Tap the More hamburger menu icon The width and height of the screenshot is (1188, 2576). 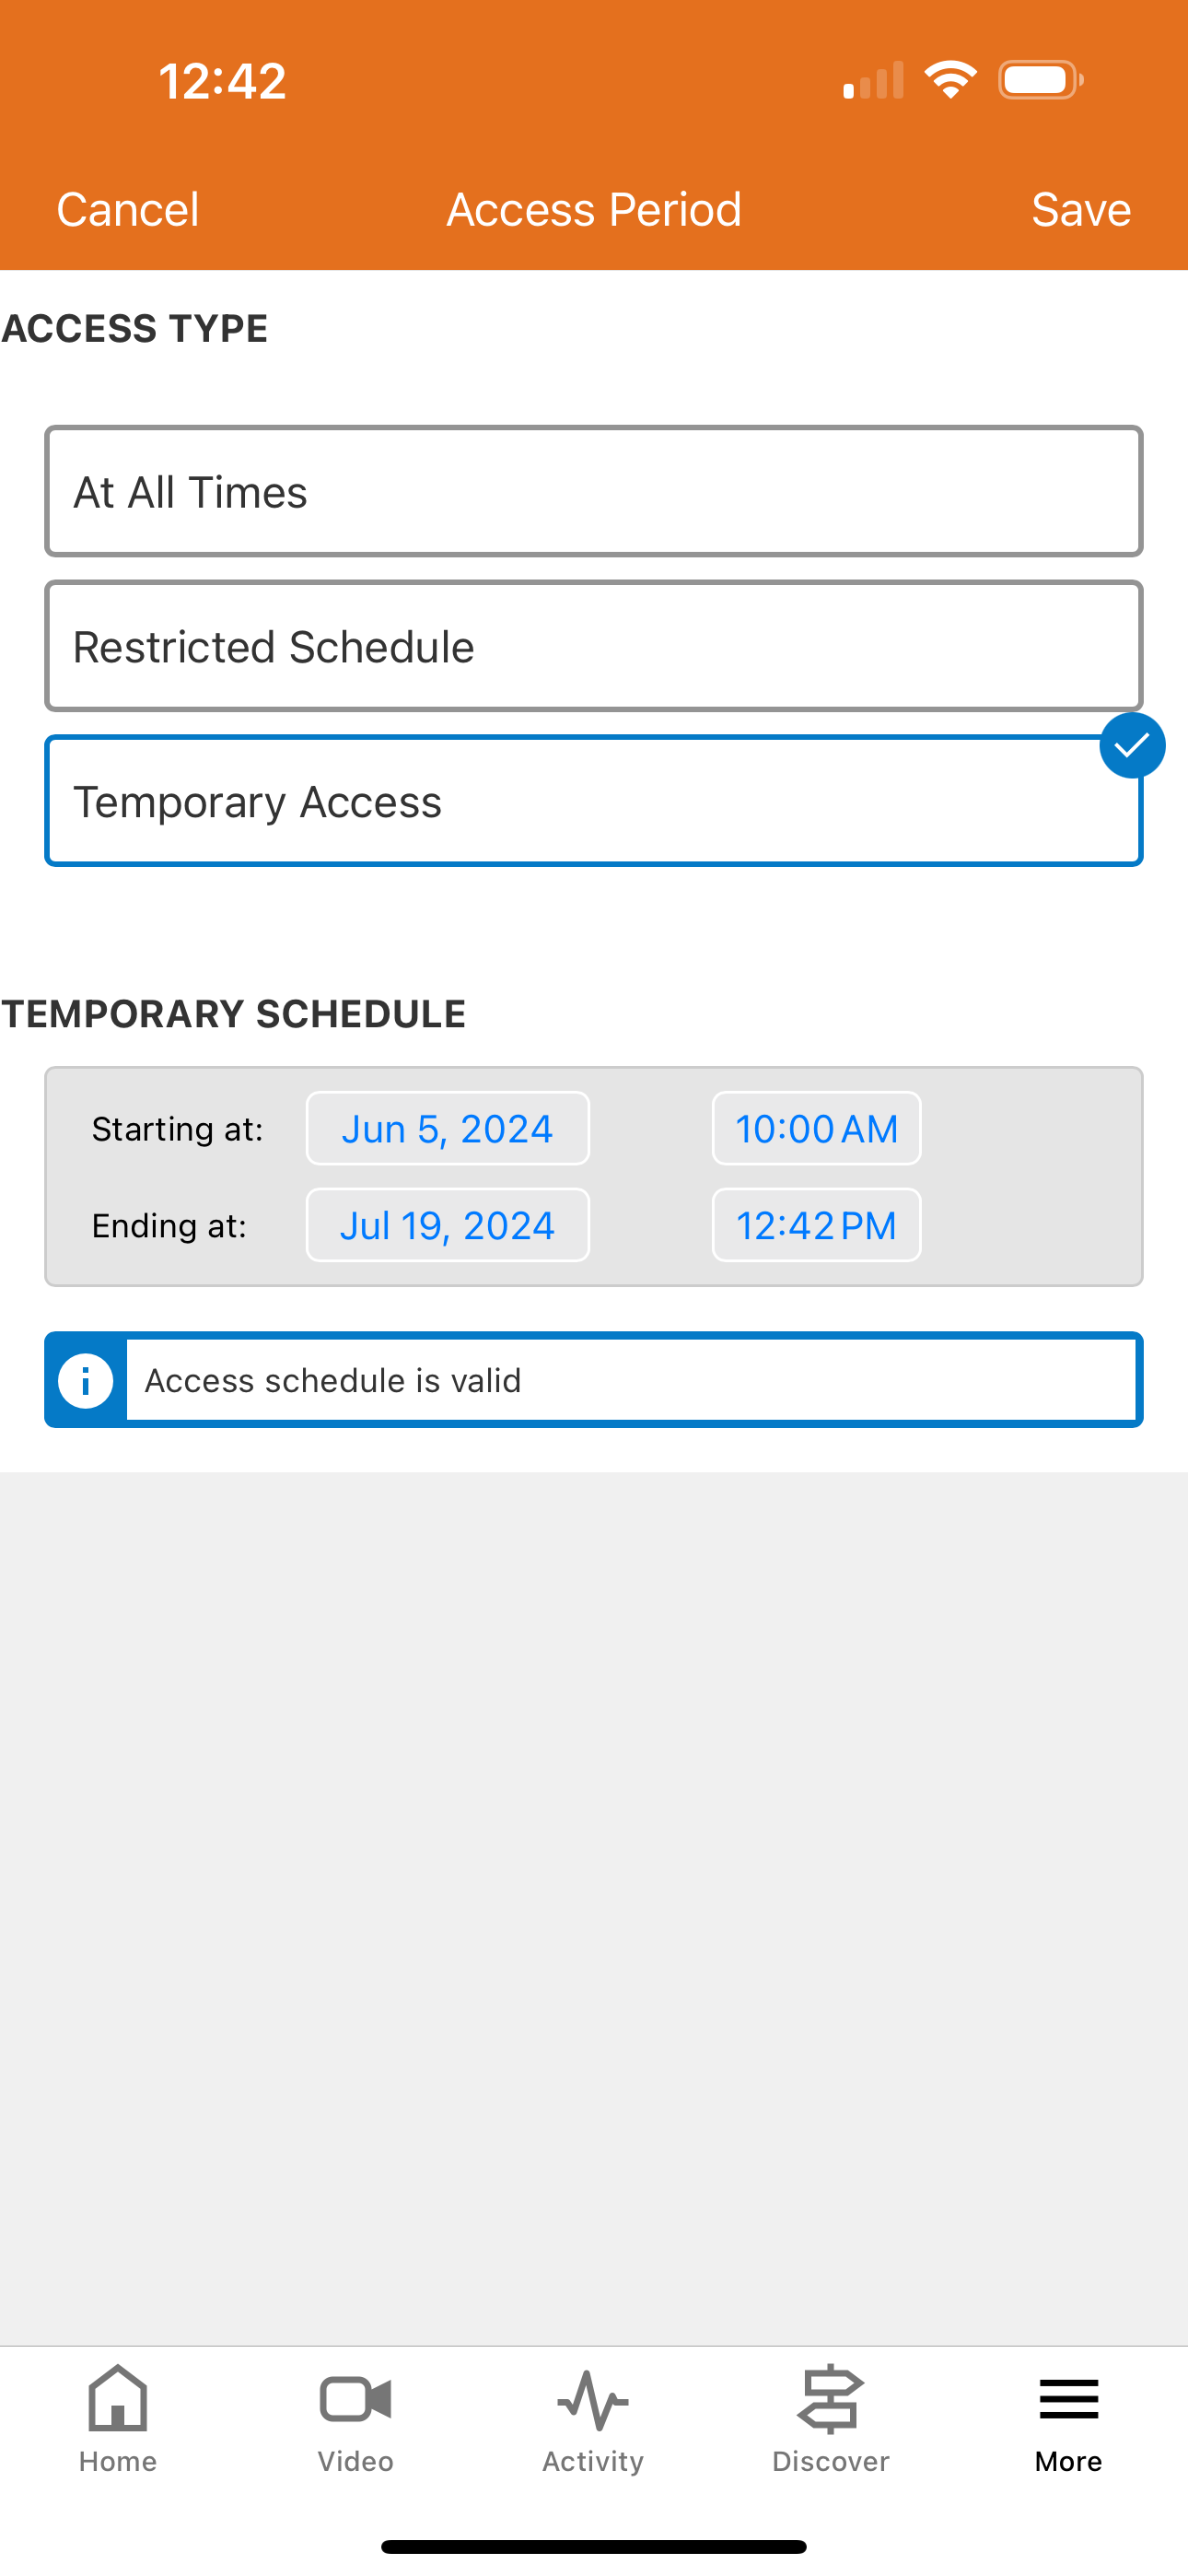pyautogui.click(x=1068, y=2398)
